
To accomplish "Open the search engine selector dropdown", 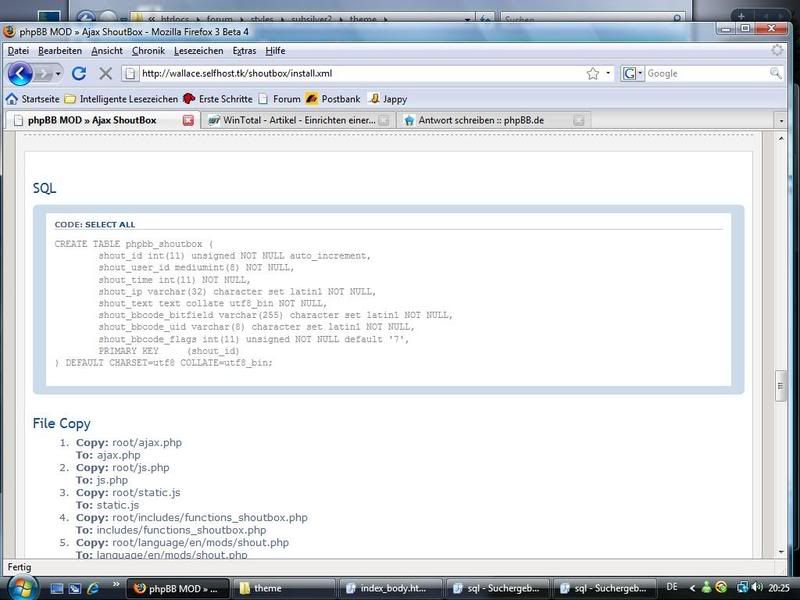I will click(x=640, y=73).
